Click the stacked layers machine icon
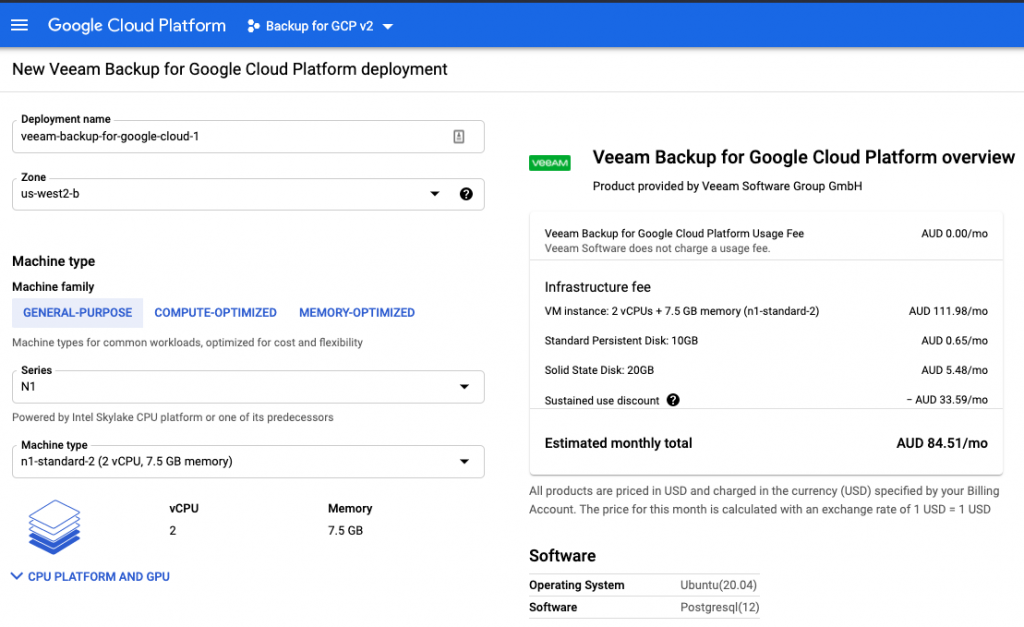 pos(54,527)
